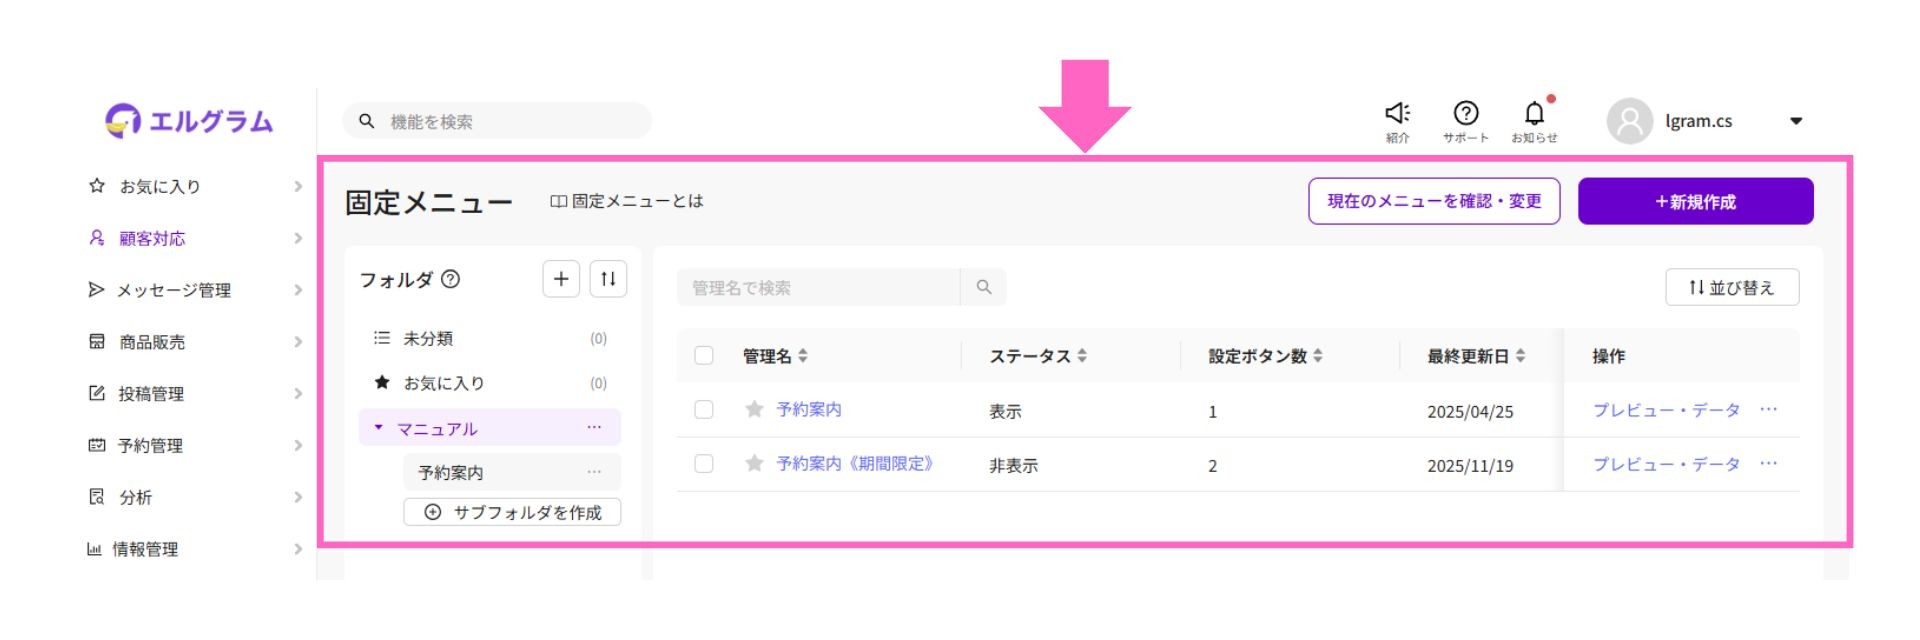Click 現在のメニューを確認・変更 button

[1433, 201]
